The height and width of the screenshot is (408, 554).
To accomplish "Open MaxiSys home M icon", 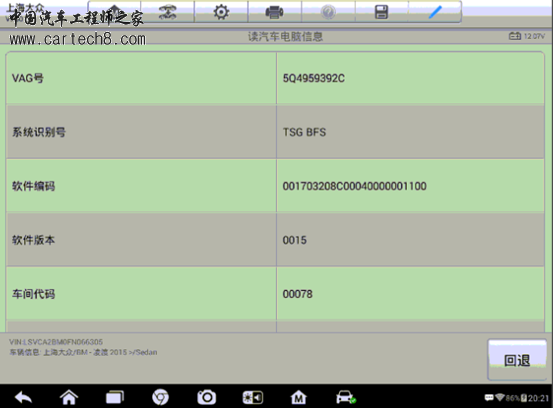I will [299, 398].
